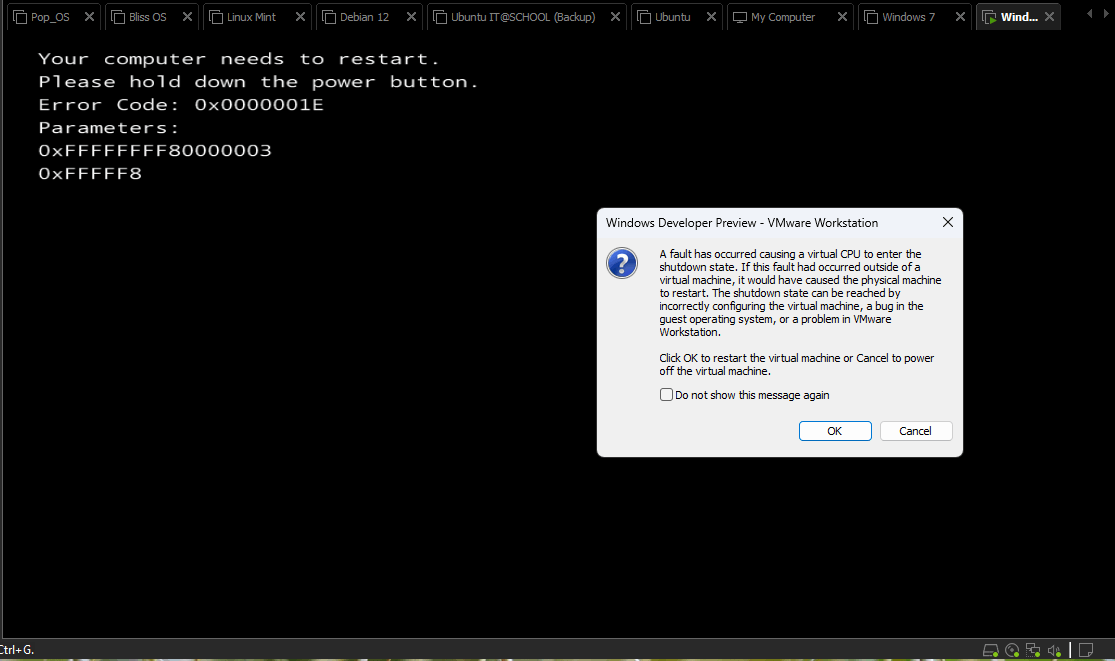Click the left tab-scroll chevron
The height and width of the screenshot is (661, 1115).
pos(1088,14)
